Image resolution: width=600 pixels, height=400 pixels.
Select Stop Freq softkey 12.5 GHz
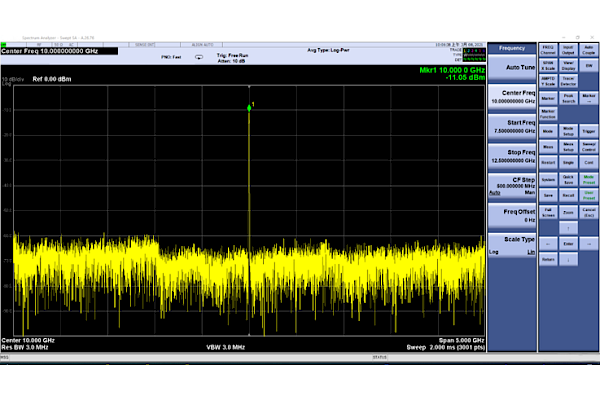tap(512, 157)
